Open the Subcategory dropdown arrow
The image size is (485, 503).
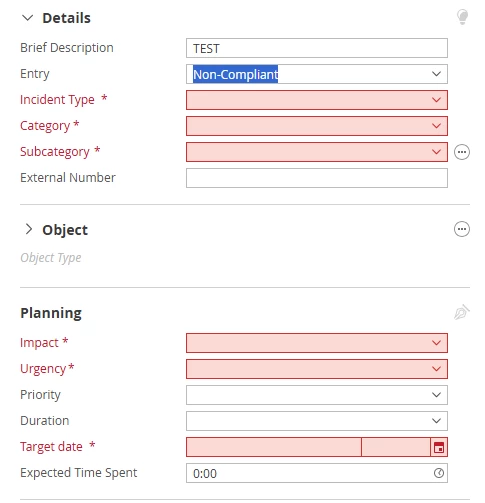[436, 152]
